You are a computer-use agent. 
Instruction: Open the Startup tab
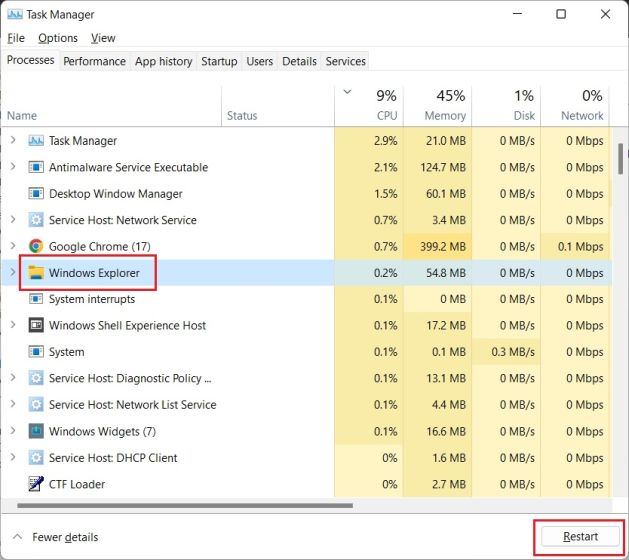tap(219, 61)
